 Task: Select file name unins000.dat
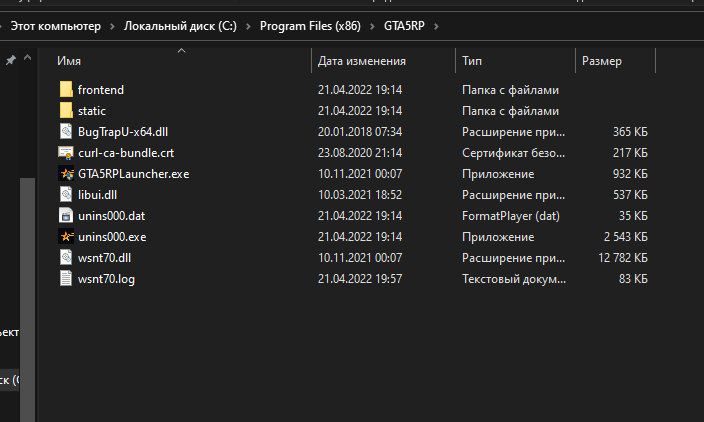point(111,216)
